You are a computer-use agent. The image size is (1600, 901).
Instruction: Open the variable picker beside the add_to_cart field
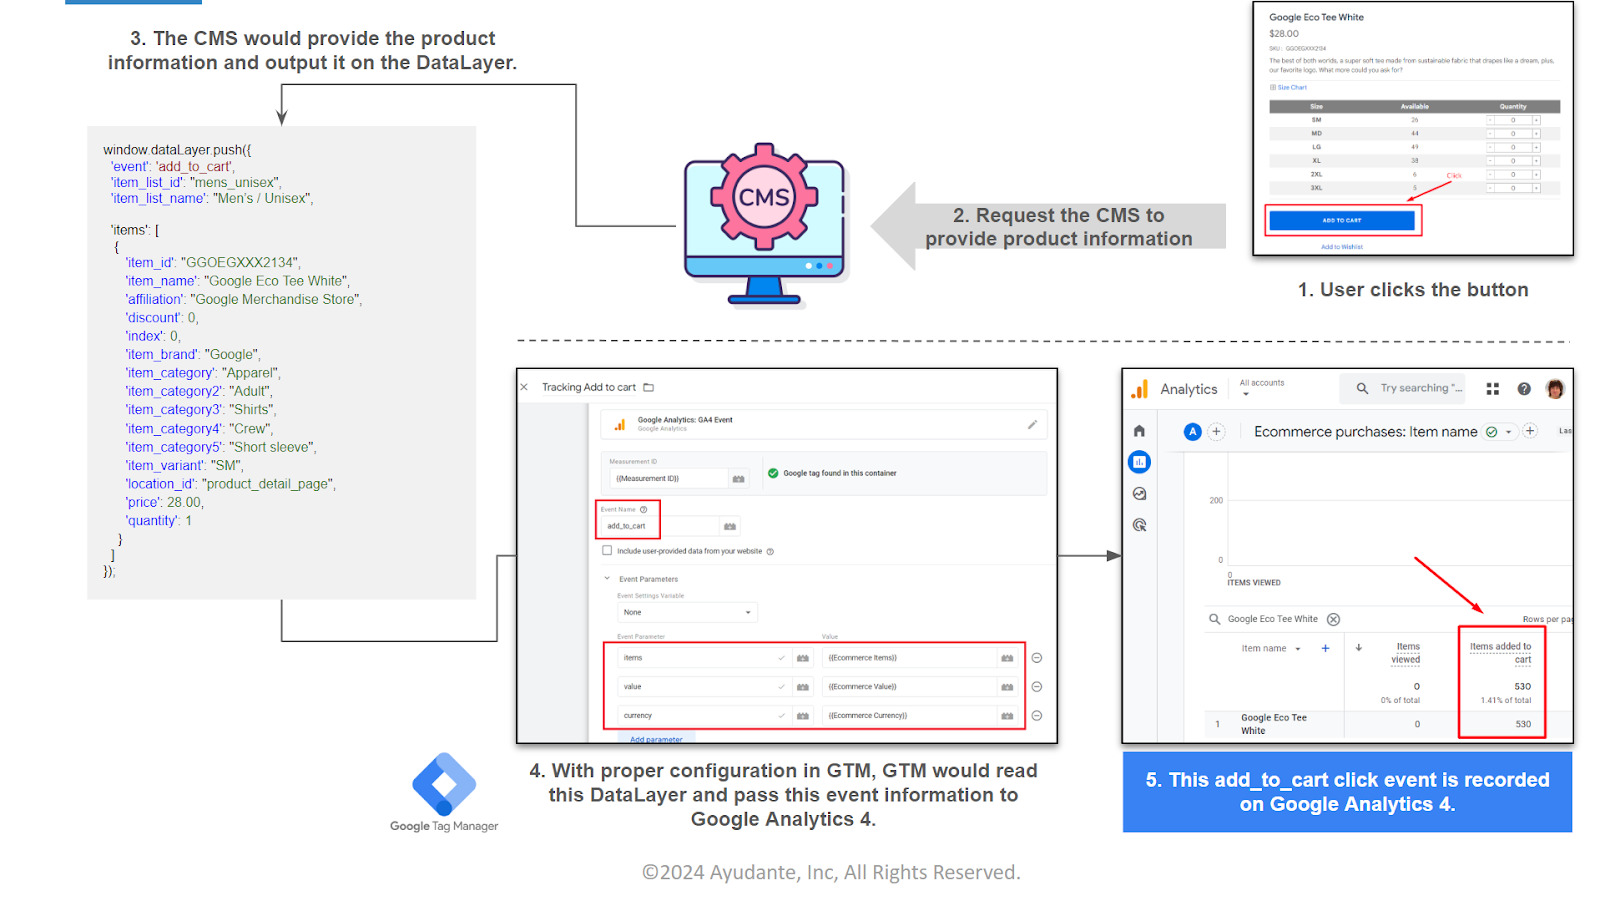coord(730,526)
